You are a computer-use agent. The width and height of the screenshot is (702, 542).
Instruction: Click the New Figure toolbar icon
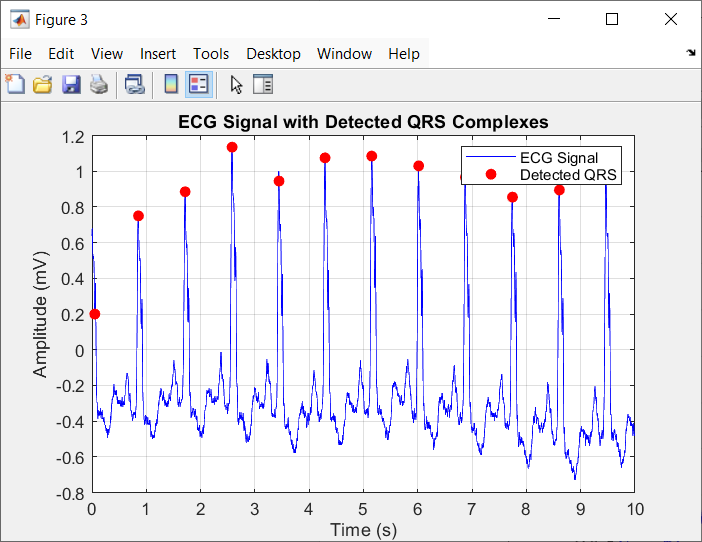coord(15,84)
